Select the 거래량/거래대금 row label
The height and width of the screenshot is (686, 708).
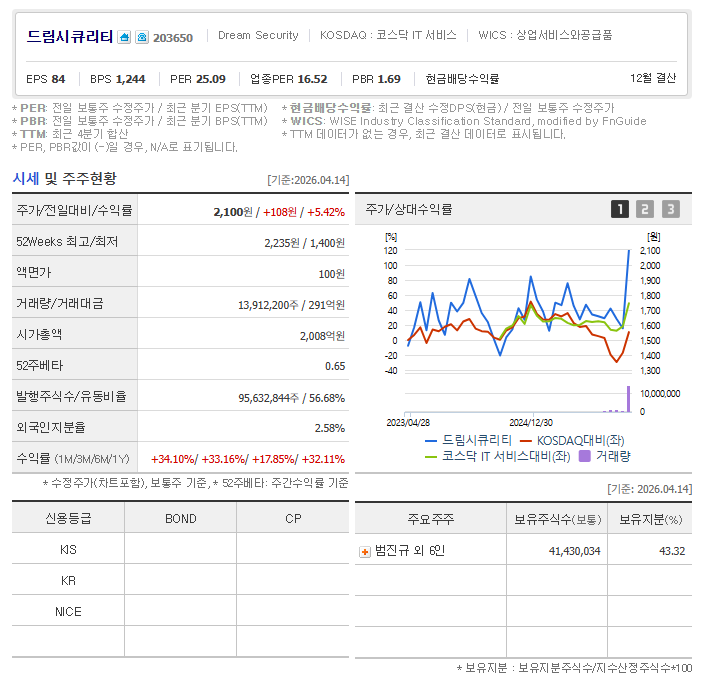(x=60, y=303)
